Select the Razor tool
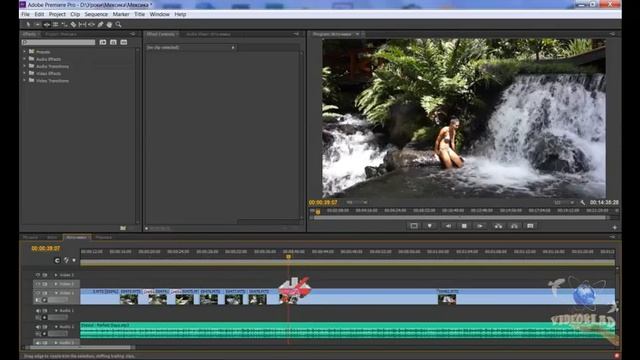Screen dimensions: 640x360 (x=73, y=24)
